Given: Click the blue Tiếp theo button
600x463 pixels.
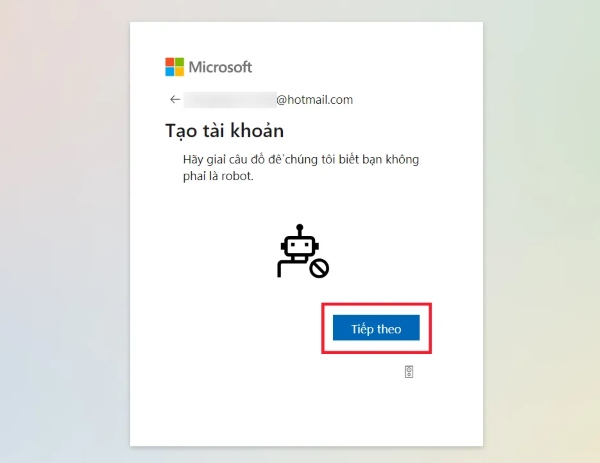Looking at the screenshot, I should tap(376, 328).
